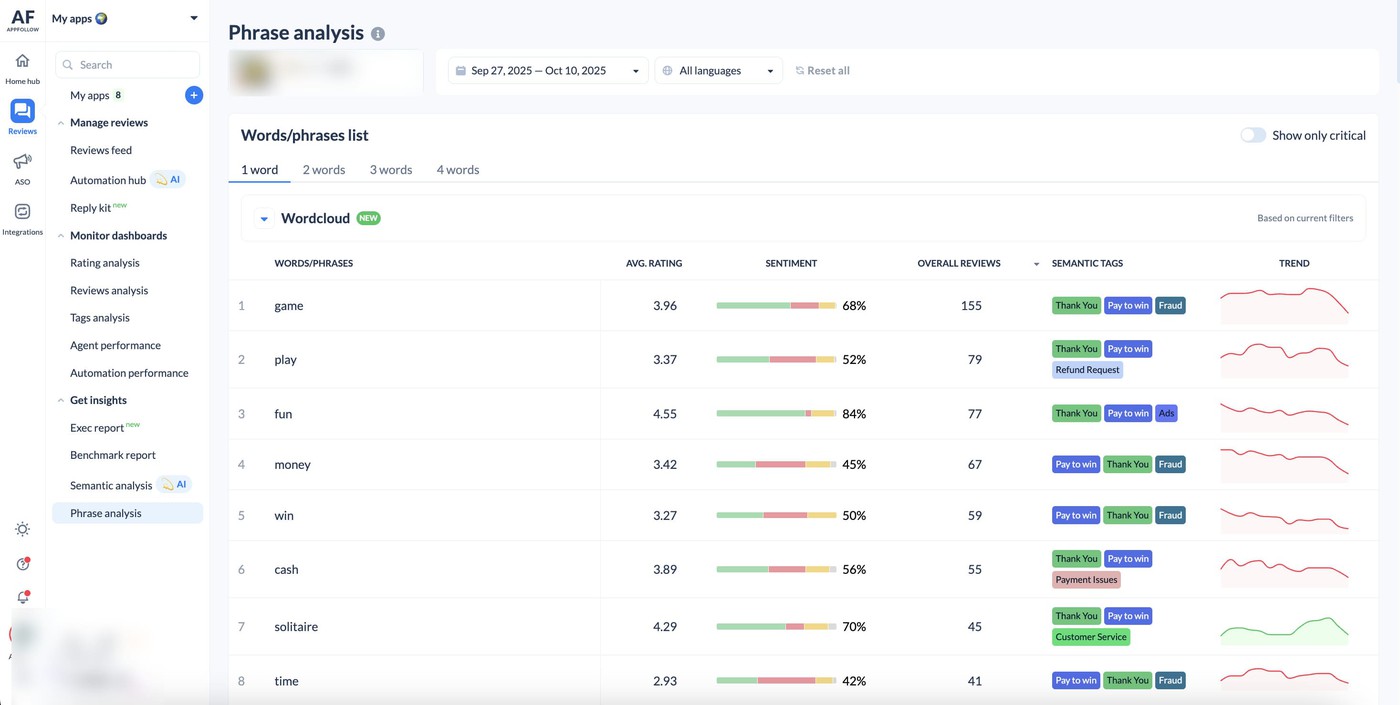
Task: Switch to the 1 word tab
Action: pyautogui.click(x=259, y=170)
